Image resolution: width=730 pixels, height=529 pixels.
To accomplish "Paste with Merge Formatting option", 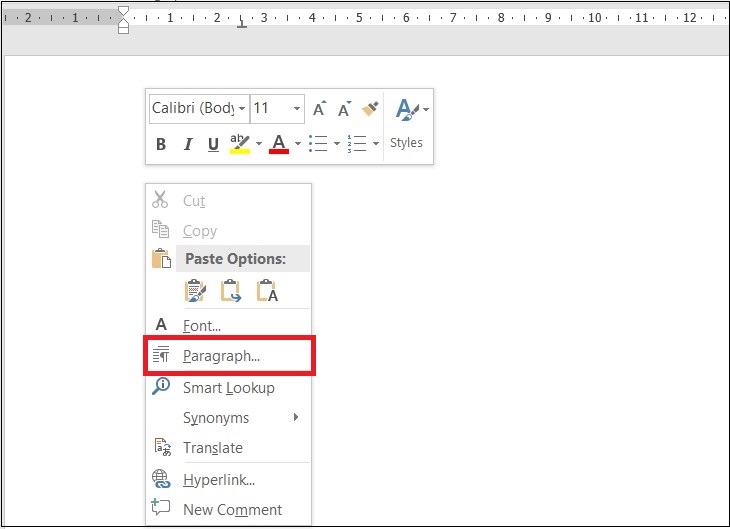I will coord(231,291).
